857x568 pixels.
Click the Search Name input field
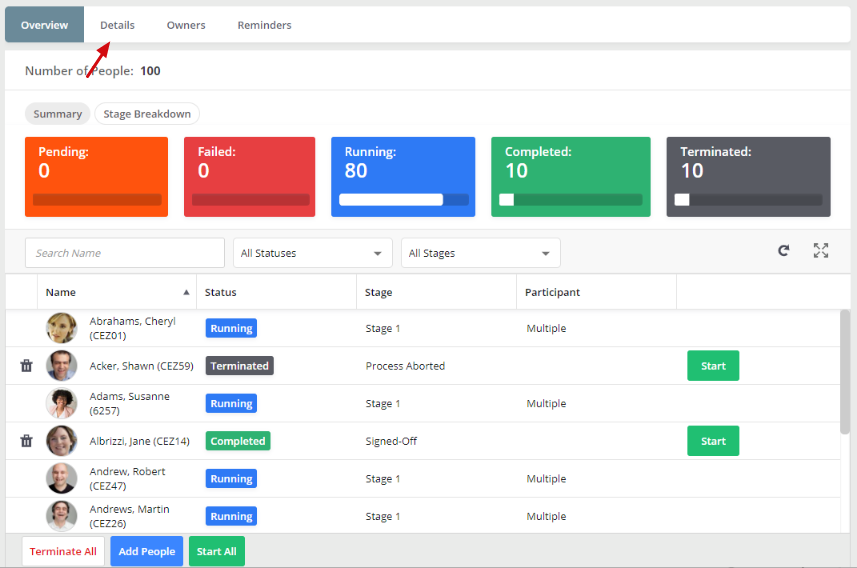point(125,253)
